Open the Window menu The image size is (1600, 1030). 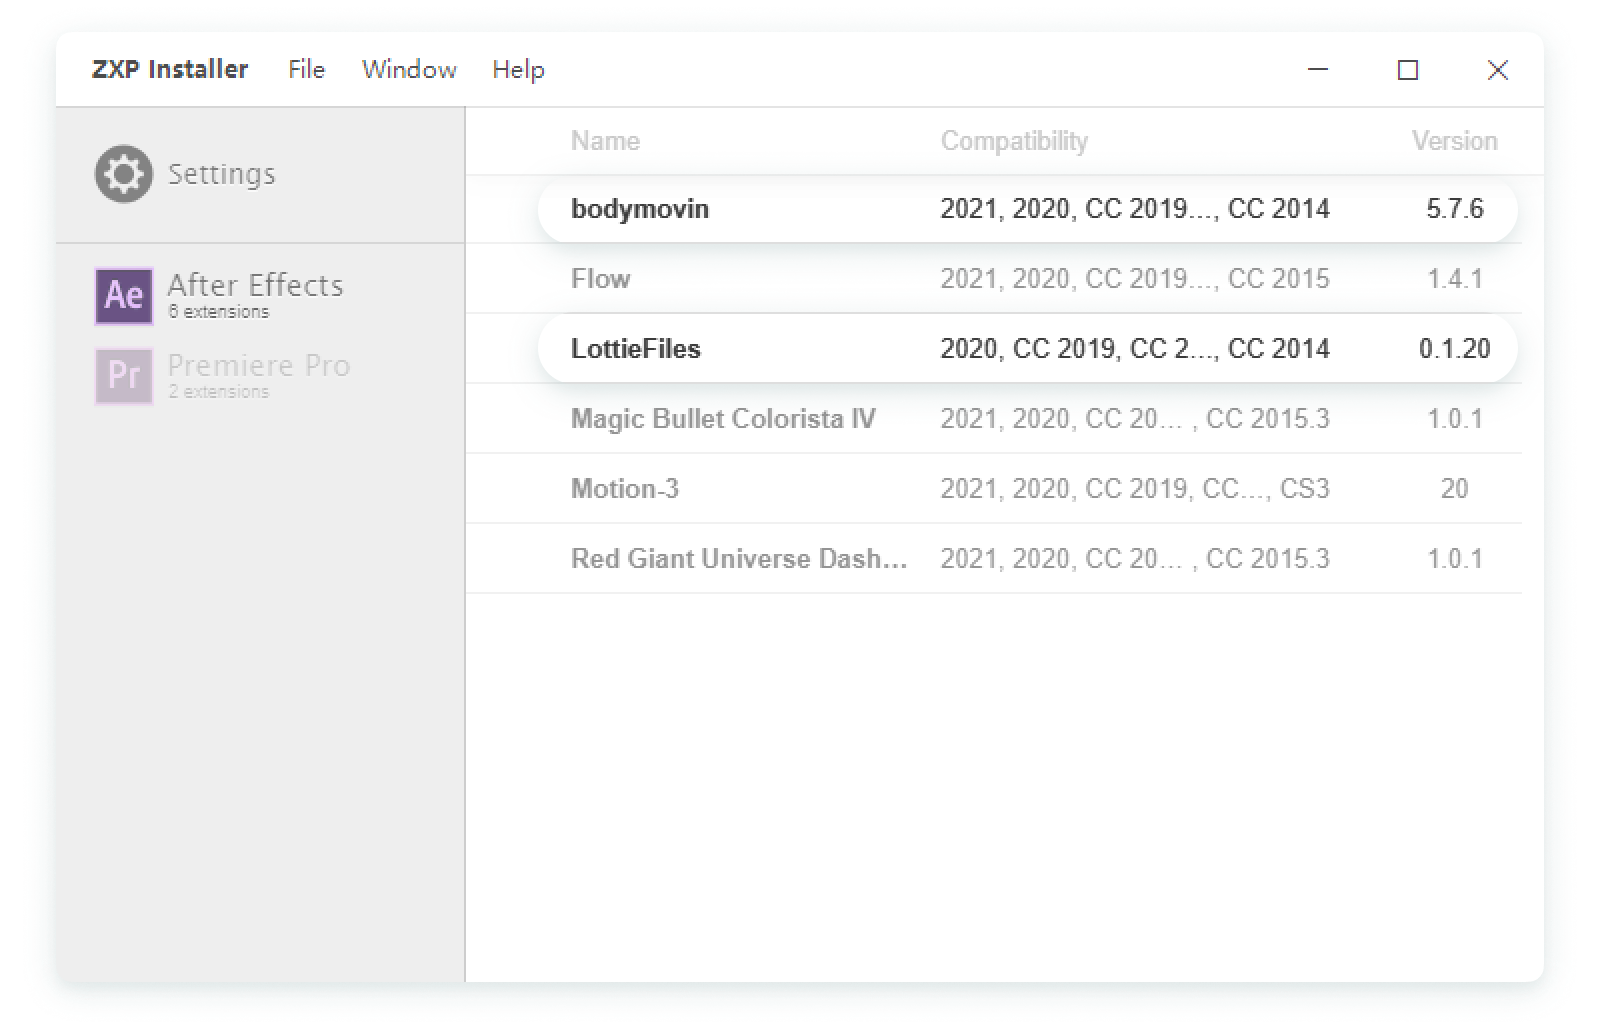[x=409, y=70]
